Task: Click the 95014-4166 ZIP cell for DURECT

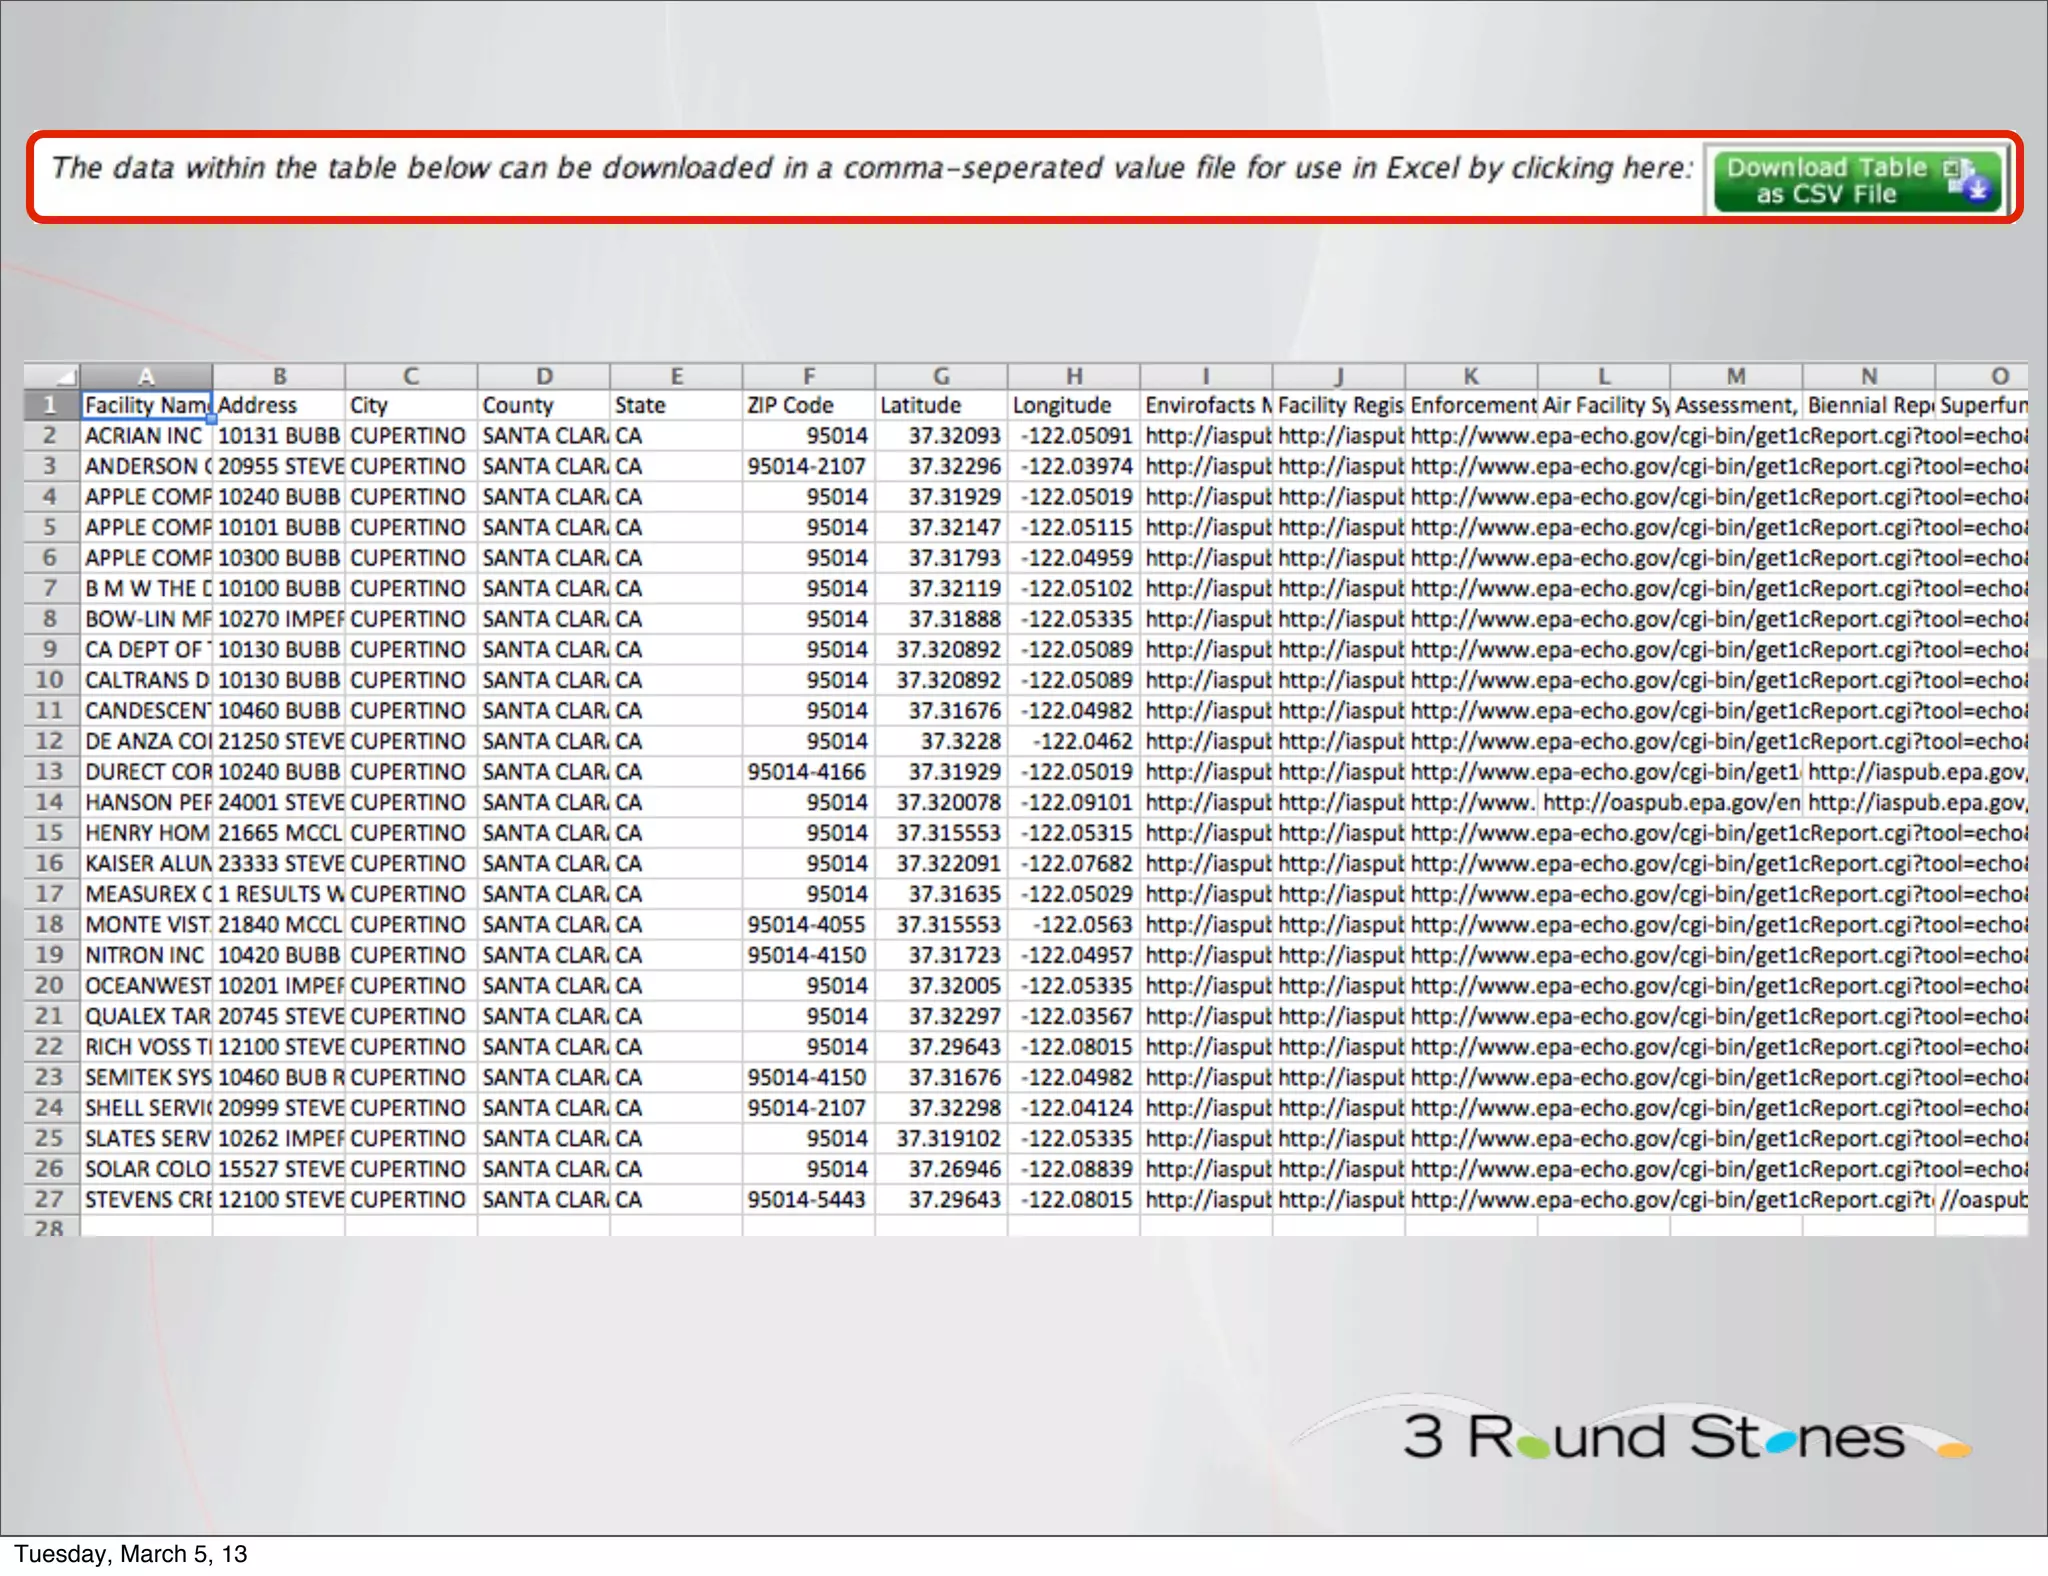Action: pyautogui.click(x=808, y=772)
